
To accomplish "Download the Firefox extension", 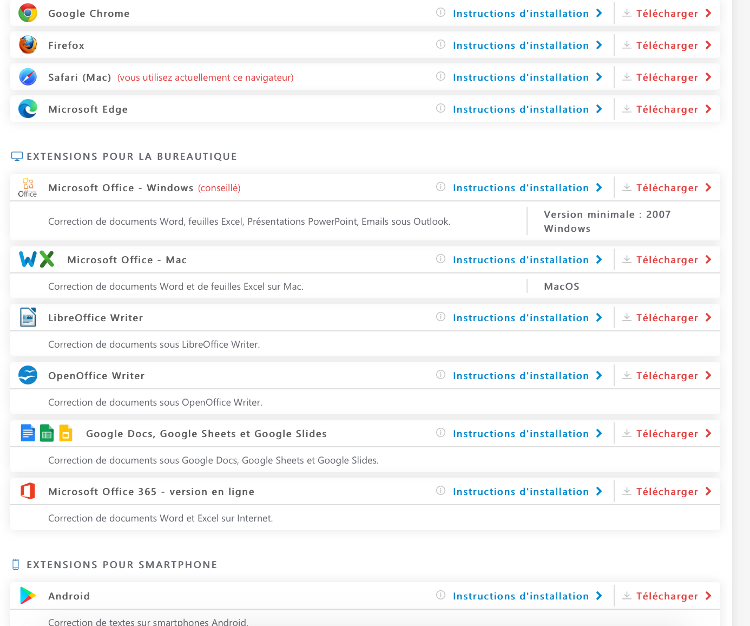I will tap(667, 45).
